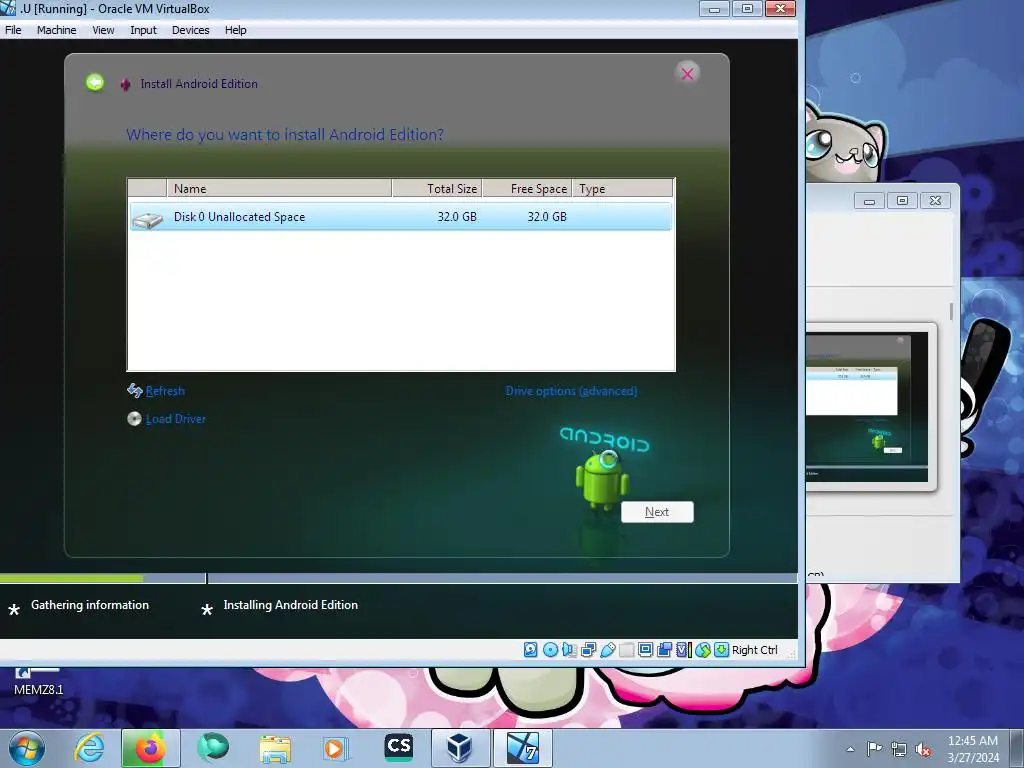Screen dimensions: 1024x768
Task: Open the CS taskbar application
Action: point(398,747)
